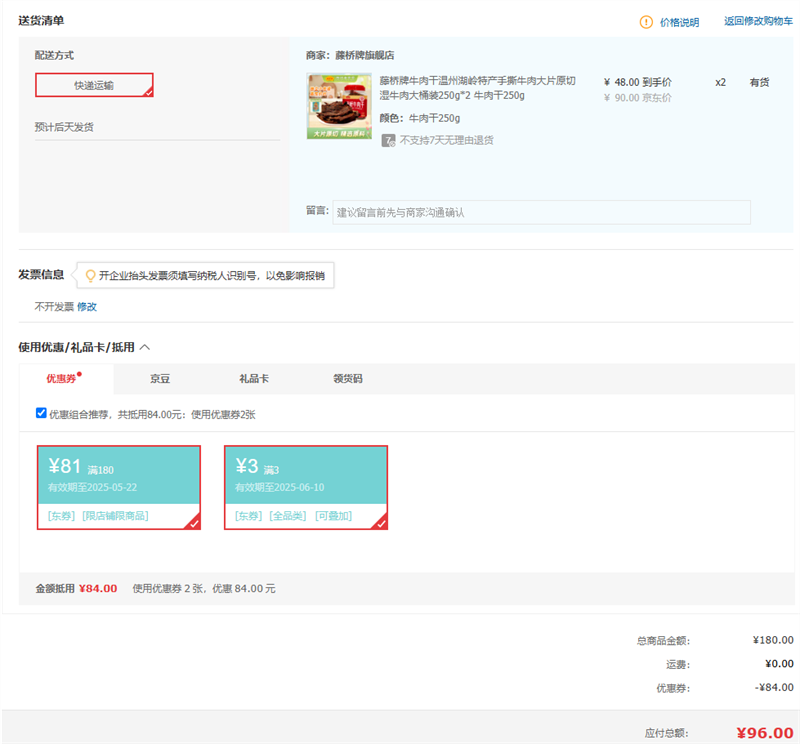Viewport: 800px width, 744px height.
Task: Click the 藤桥牌旗舰店 merchant name
Action: click(x=364, y=55)
